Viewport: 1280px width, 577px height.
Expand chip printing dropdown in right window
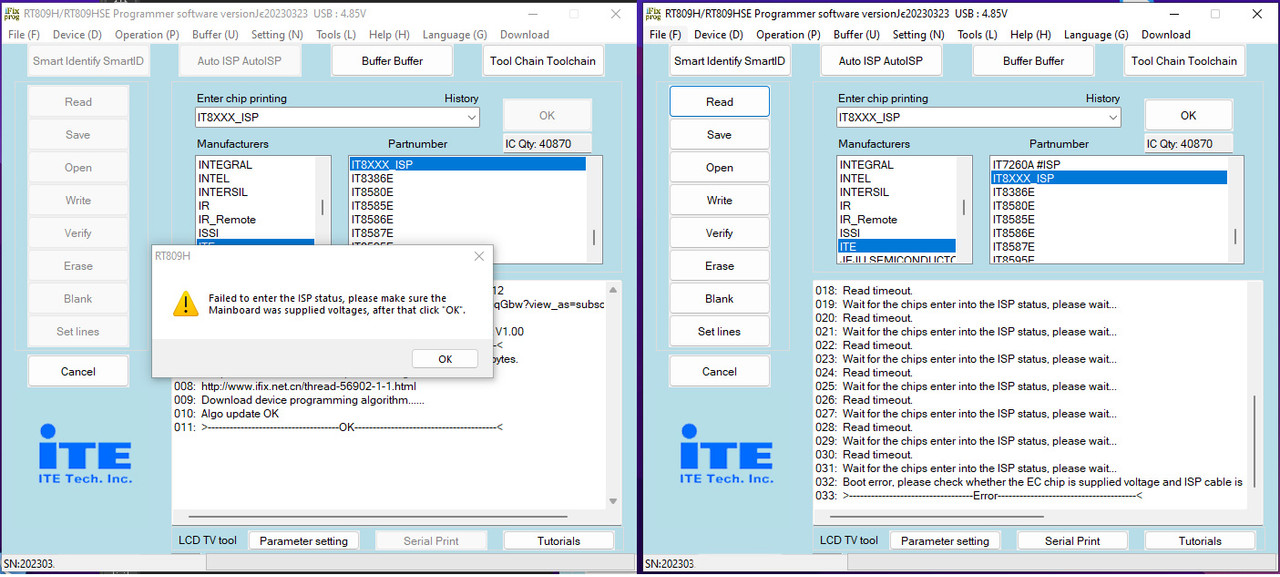[x=1112, y=117]
